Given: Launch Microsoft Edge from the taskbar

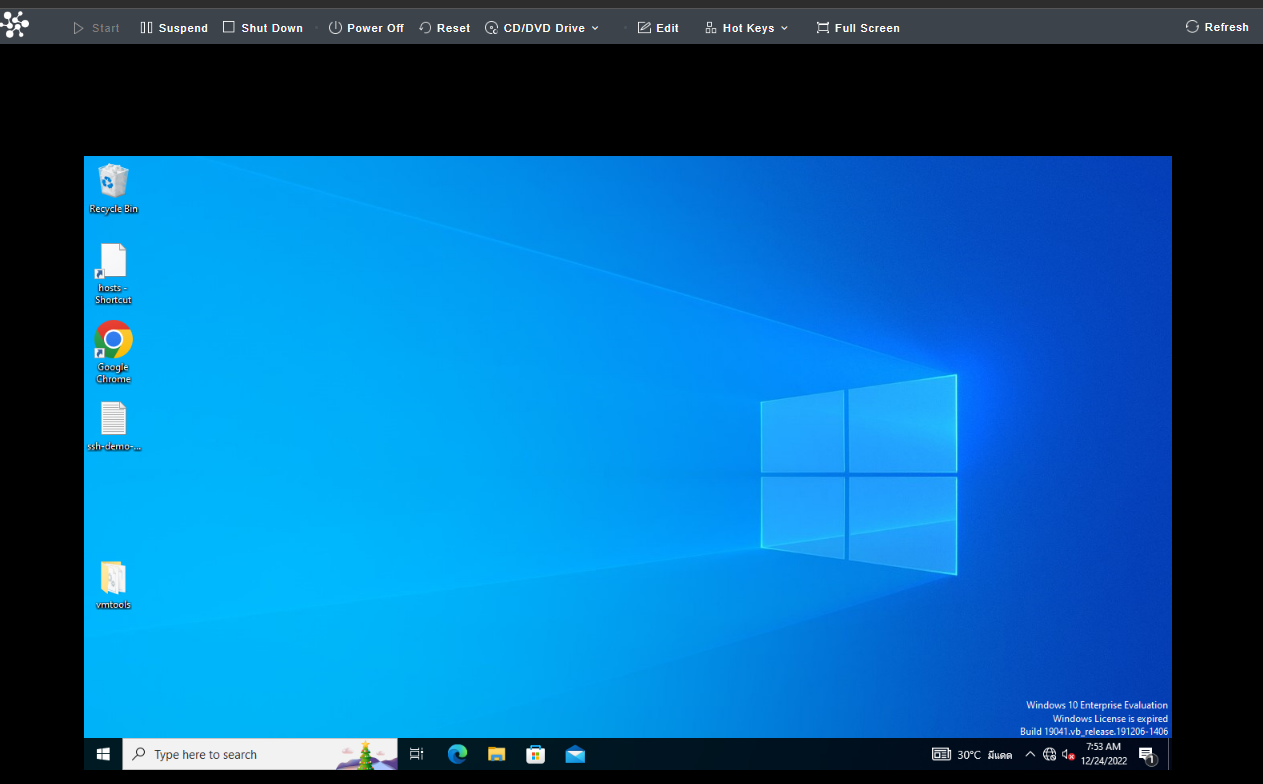Looking at the screenshot, I should tap(457, 754).
